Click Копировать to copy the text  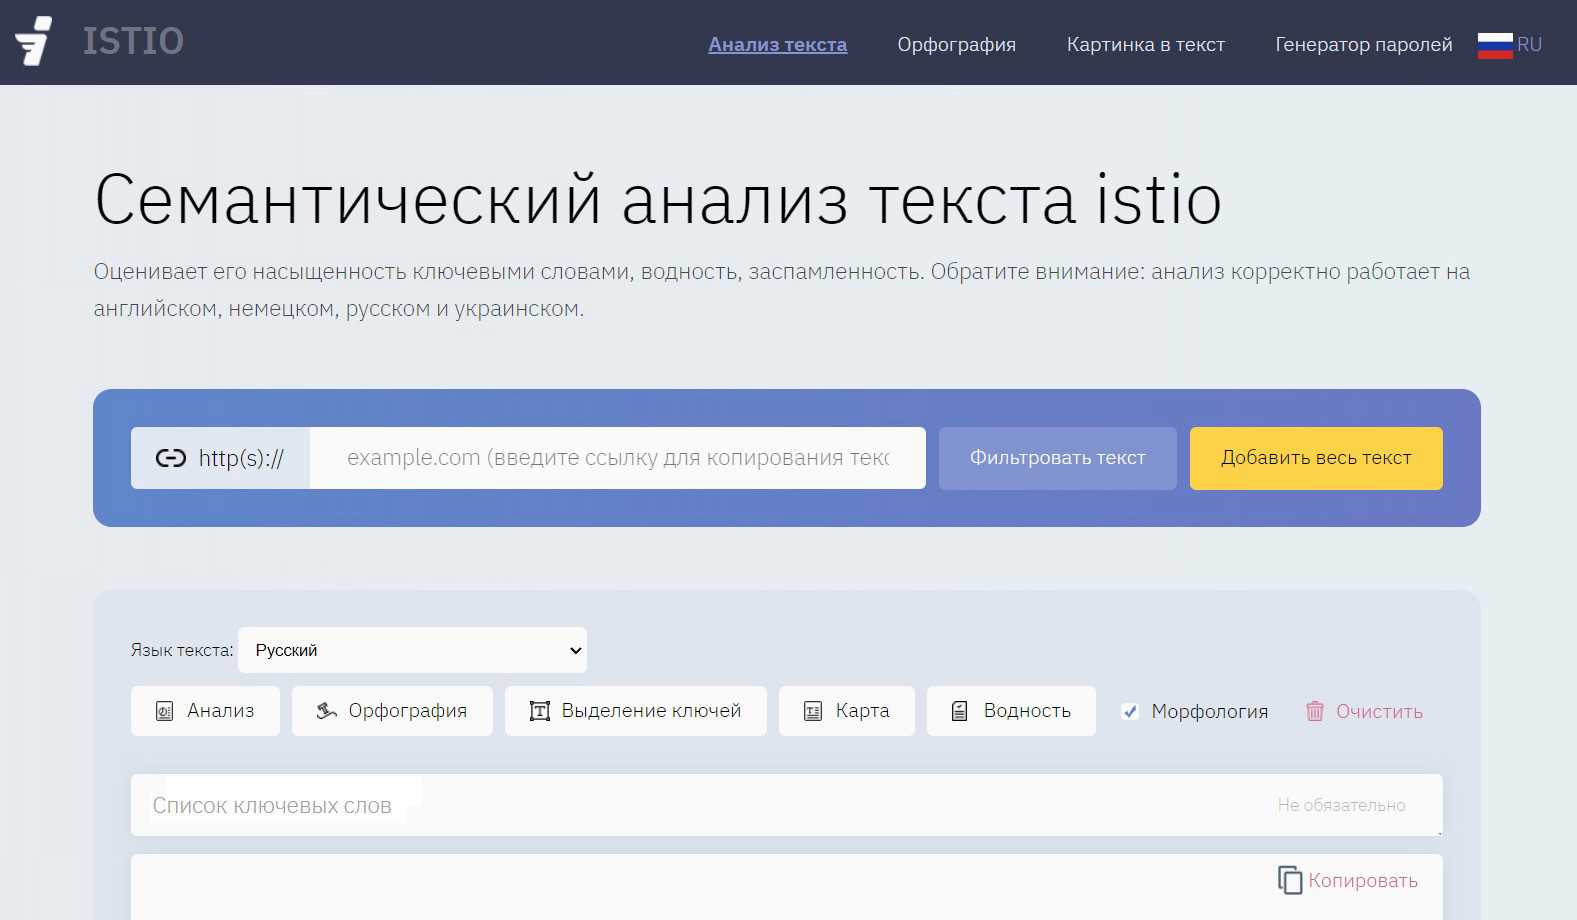[1363, 880]
